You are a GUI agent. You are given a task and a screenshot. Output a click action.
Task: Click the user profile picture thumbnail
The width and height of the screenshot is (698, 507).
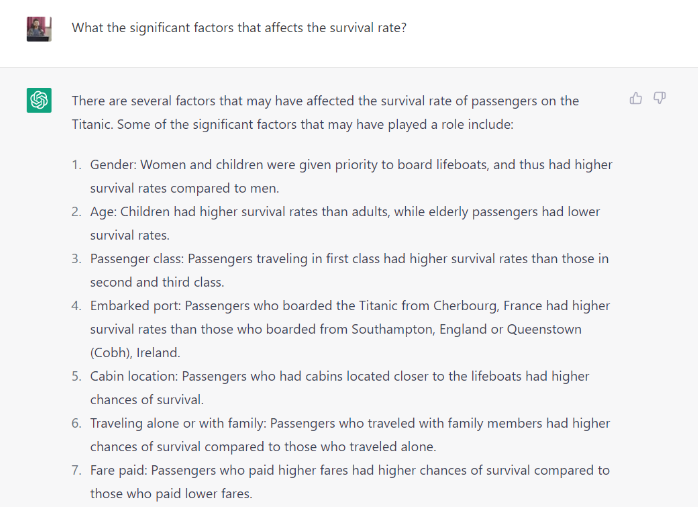(x=39, y=28)
